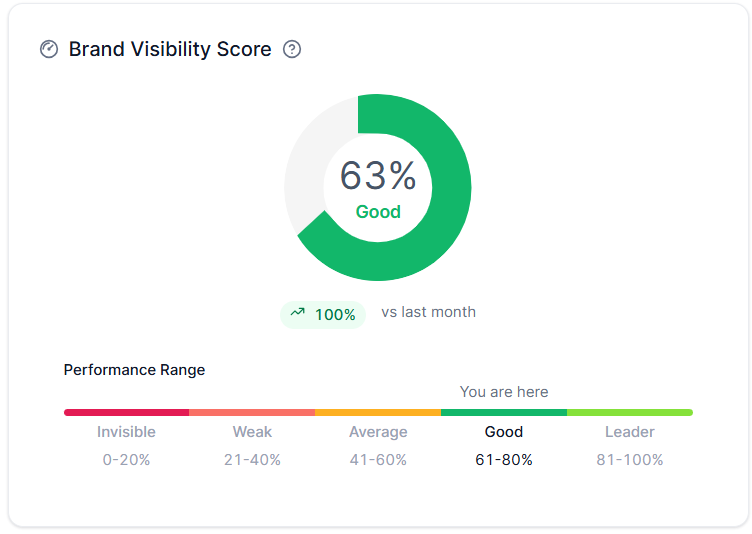Click the Leader range label
This screenshot has width=752, height=534.
coord(630,432)
